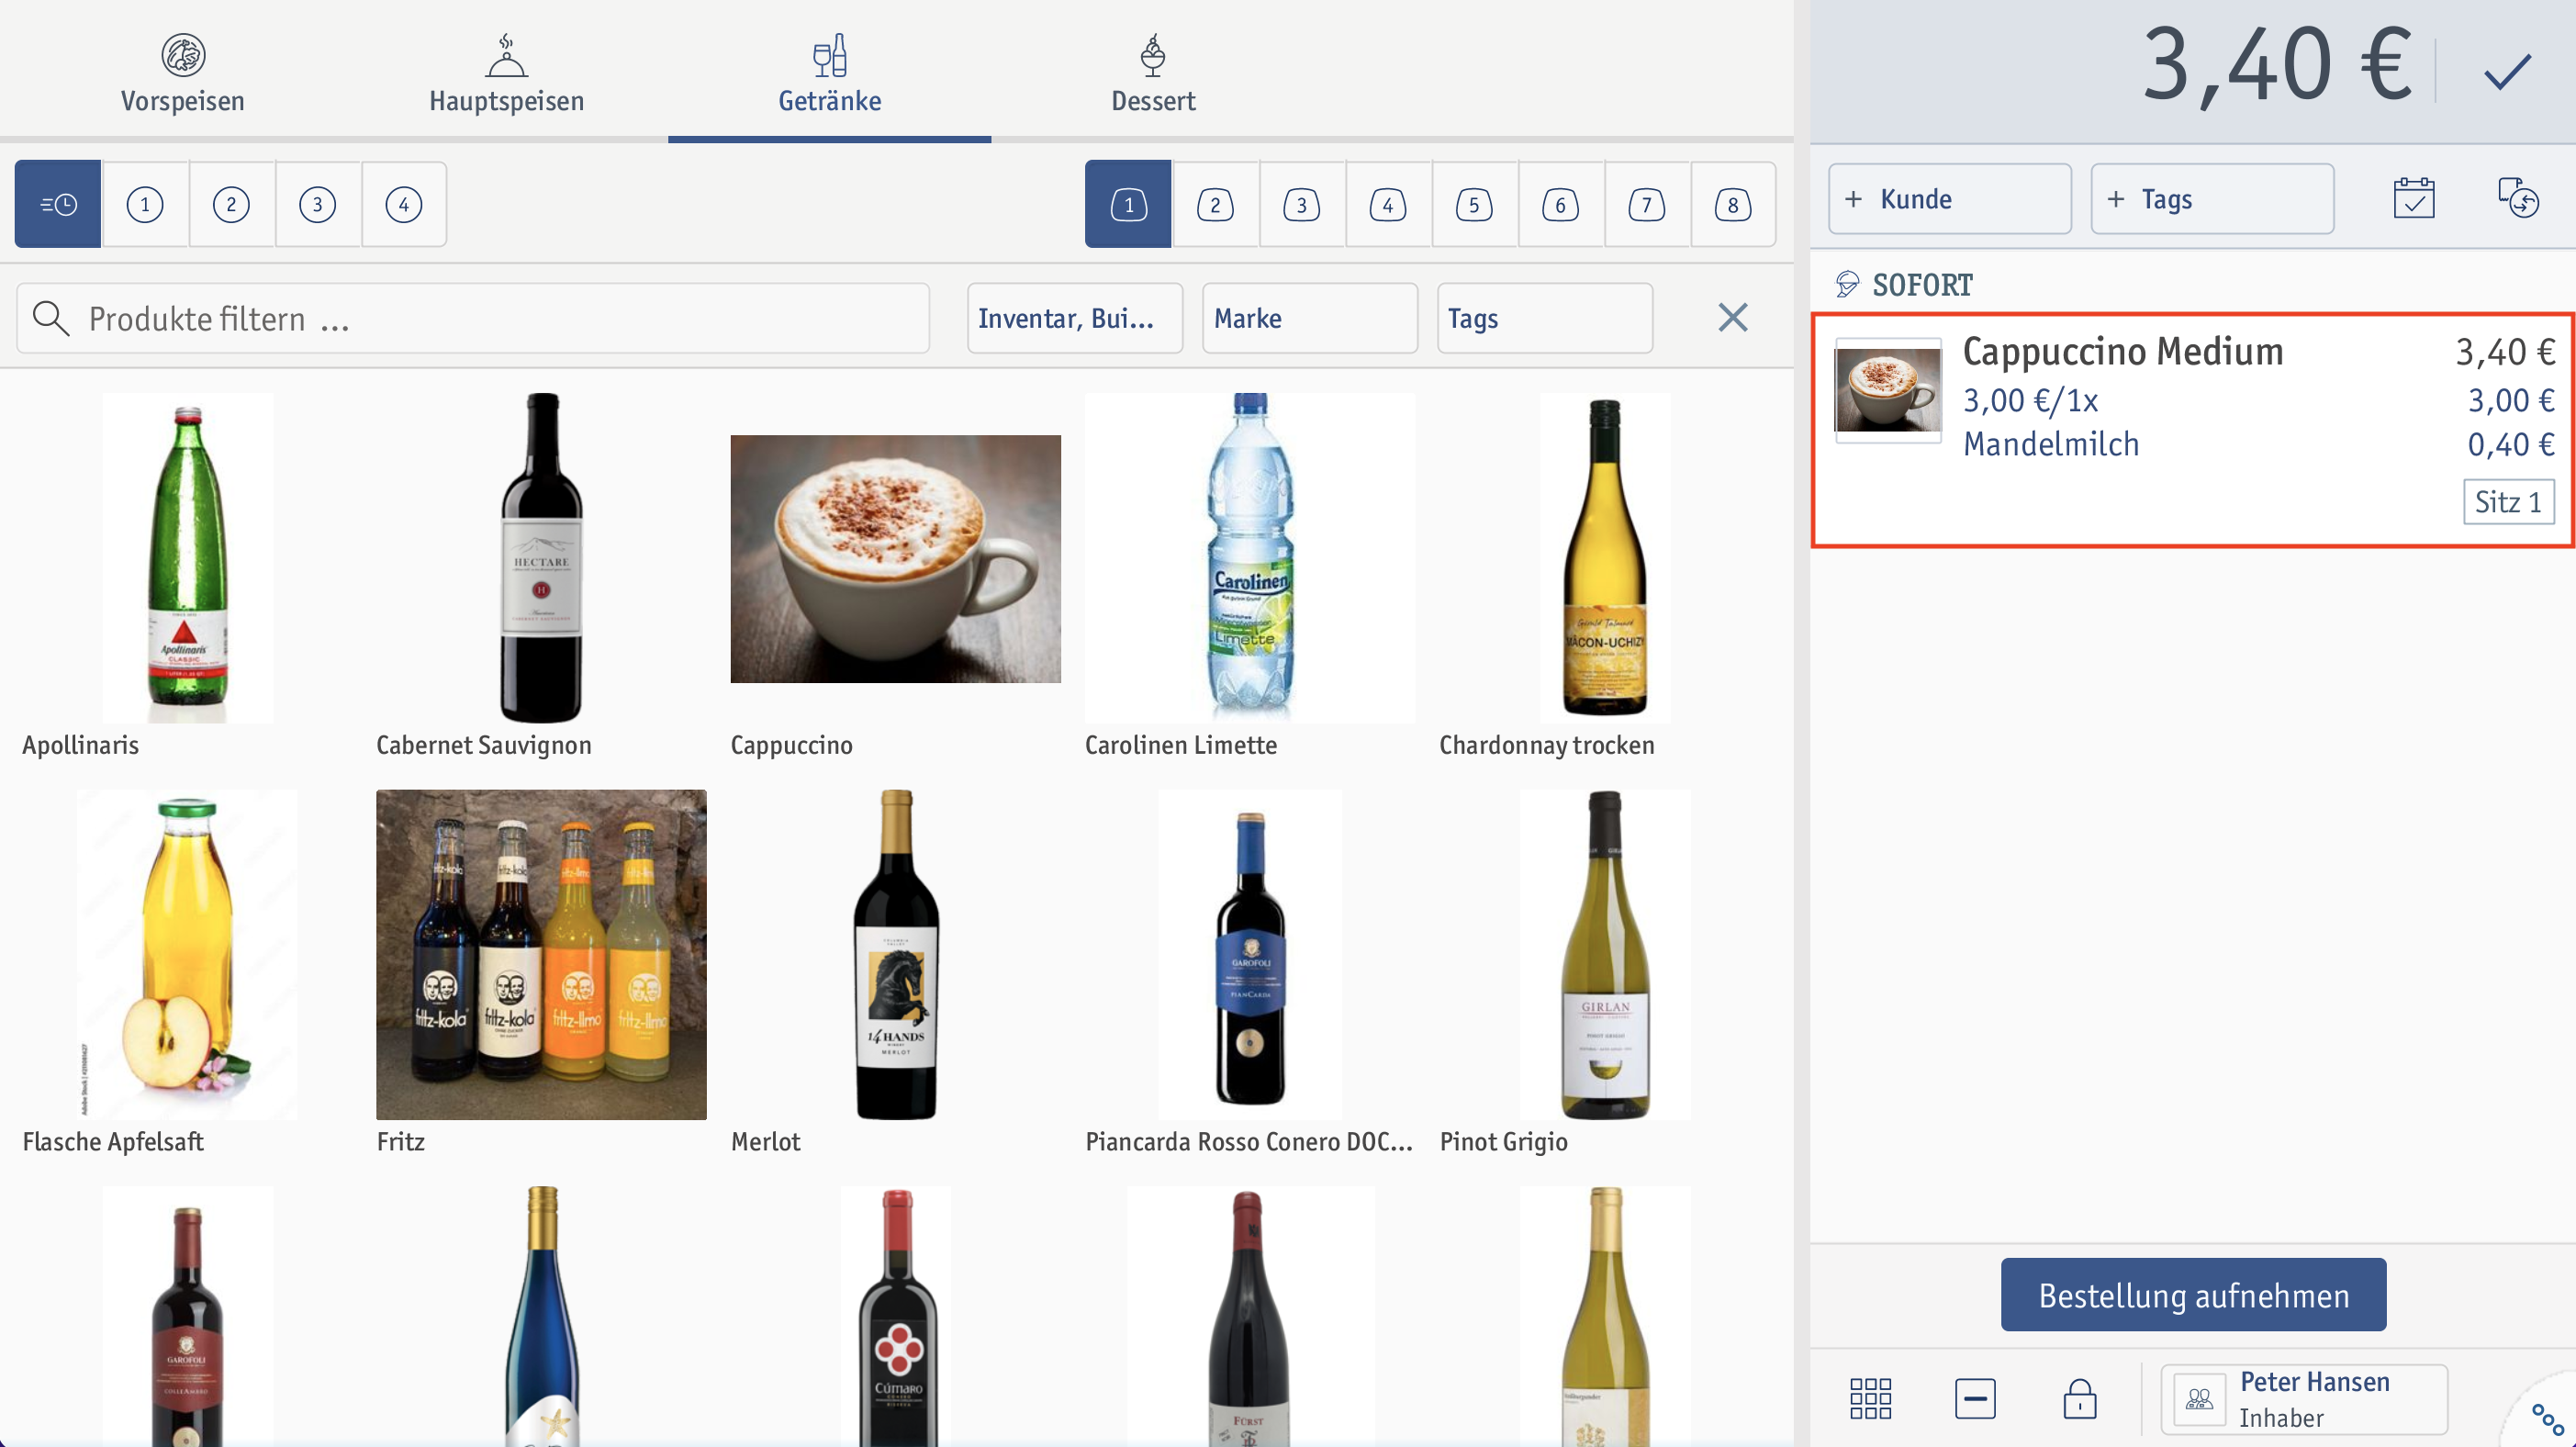Viewport: 2576px width, 1447px height.
Task: Select course number 2 circle
Action: click(231, 204)
